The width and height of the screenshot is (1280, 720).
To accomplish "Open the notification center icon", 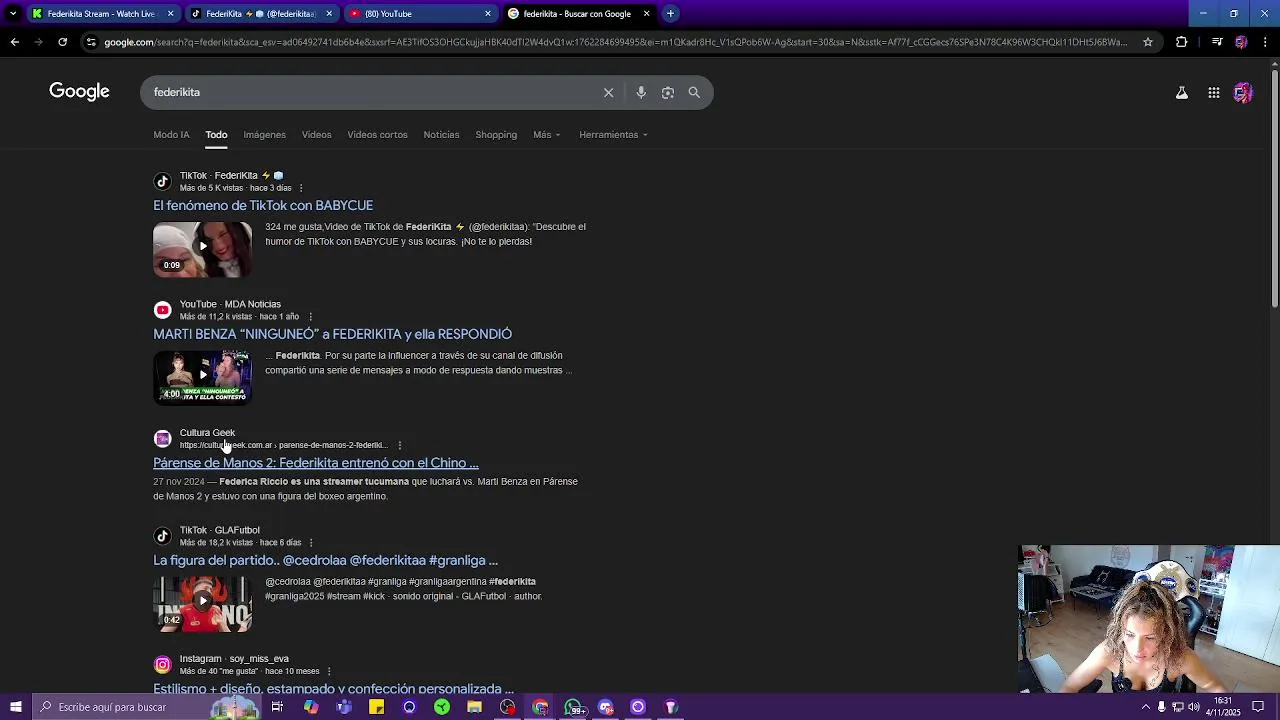I will (x=1258, y=707).
